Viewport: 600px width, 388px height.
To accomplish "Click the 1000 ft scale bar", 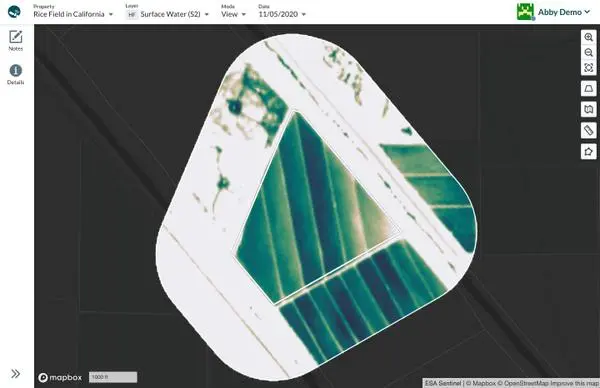I will click(x=113, y=377).
